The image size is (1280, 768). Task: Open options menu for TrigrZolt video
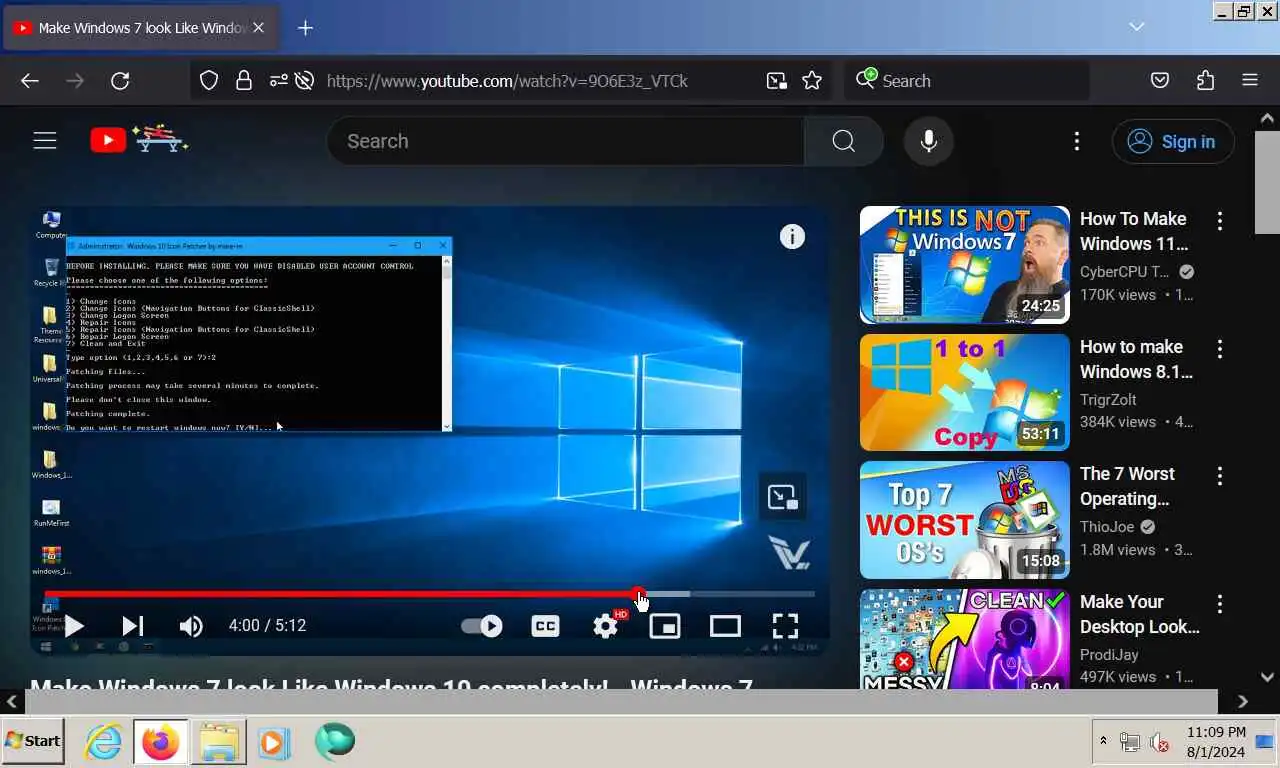[x=1220, y=349]
